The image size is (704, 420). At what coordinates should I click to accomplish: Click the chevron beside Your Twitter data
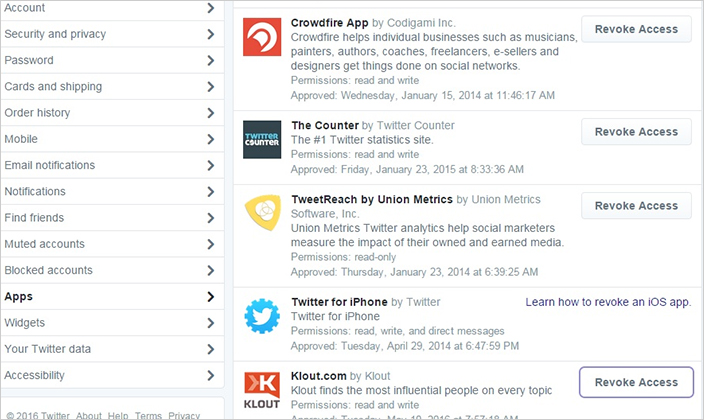210,349
